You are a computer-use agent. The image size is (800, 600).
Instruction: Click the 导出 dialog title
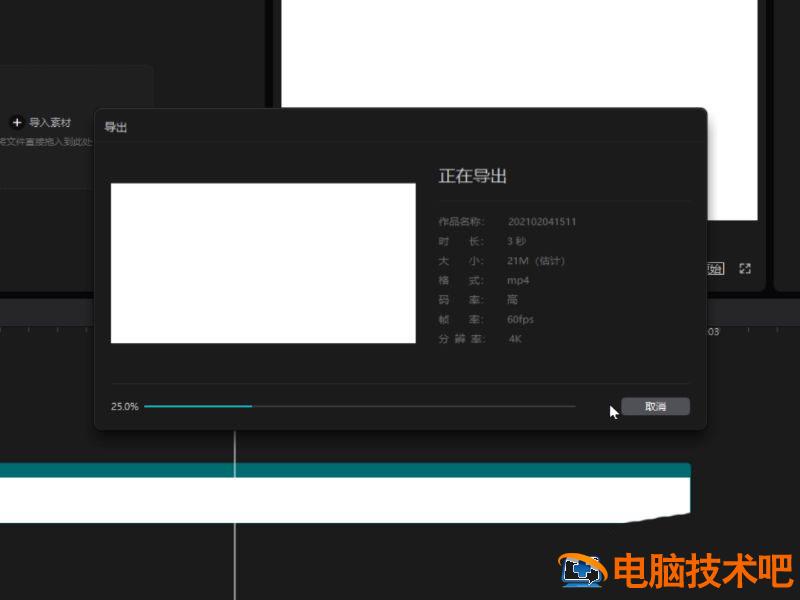click(116, 126)
